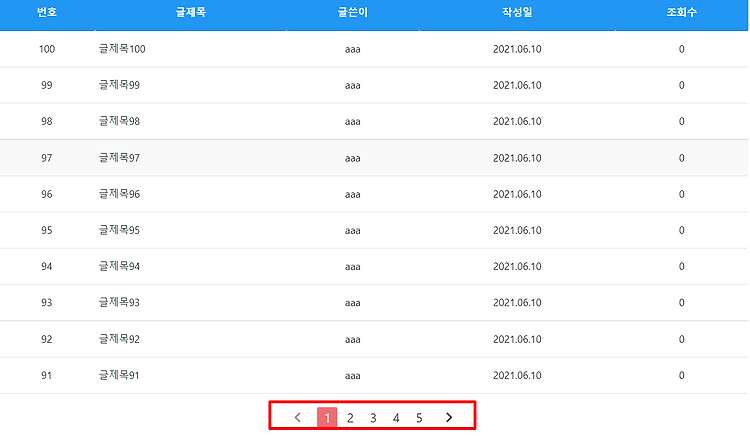Open post titled 글제목91
The image size is (750, 436).
[x=119, y=375]
